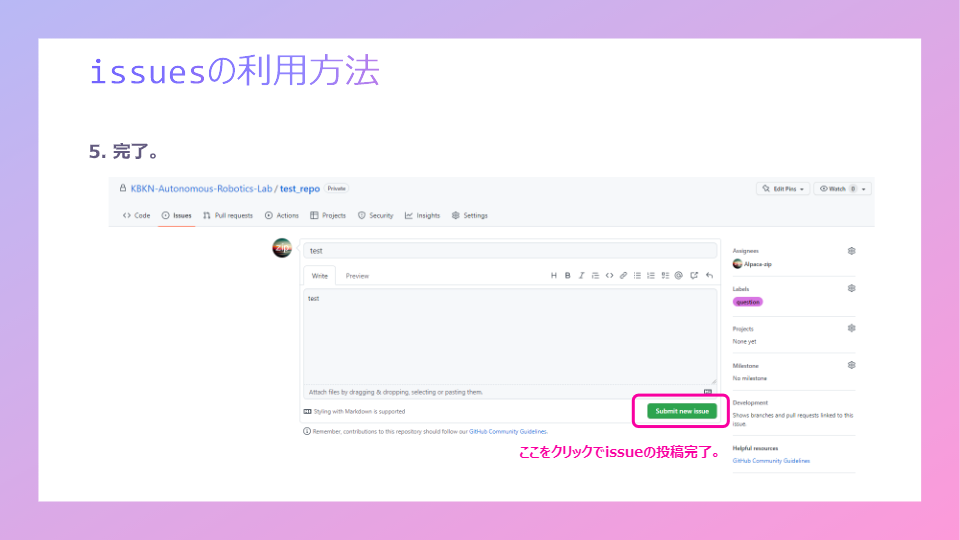Open the Security tab
960x540 pixels.
(375, 216)
